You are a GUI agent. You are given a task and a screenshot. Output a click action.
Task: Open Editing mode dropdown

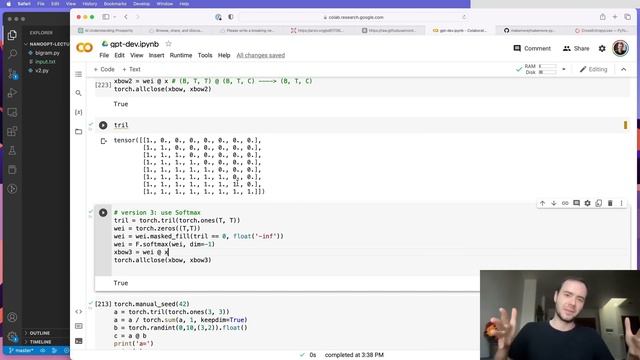click(x=594, y=69)
